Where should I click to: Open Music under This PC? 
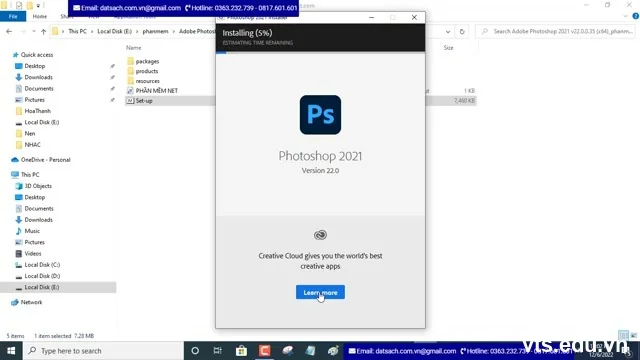click(32, 231)
